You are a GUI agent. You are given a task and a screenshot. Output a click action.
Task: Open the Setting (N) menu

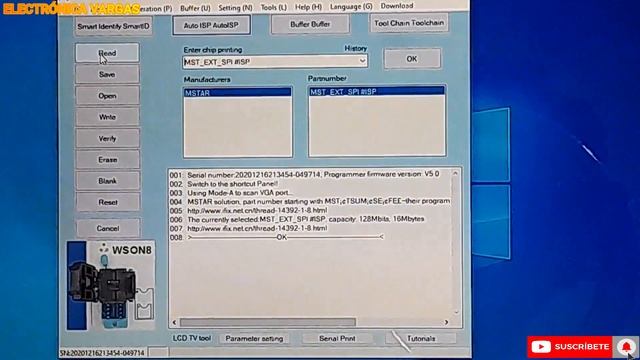point(235,7)
